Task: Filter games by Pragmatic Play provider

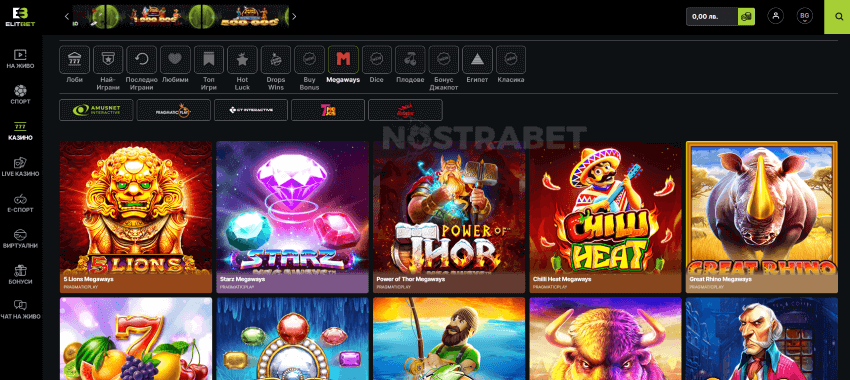Action: tap(173, 110)
